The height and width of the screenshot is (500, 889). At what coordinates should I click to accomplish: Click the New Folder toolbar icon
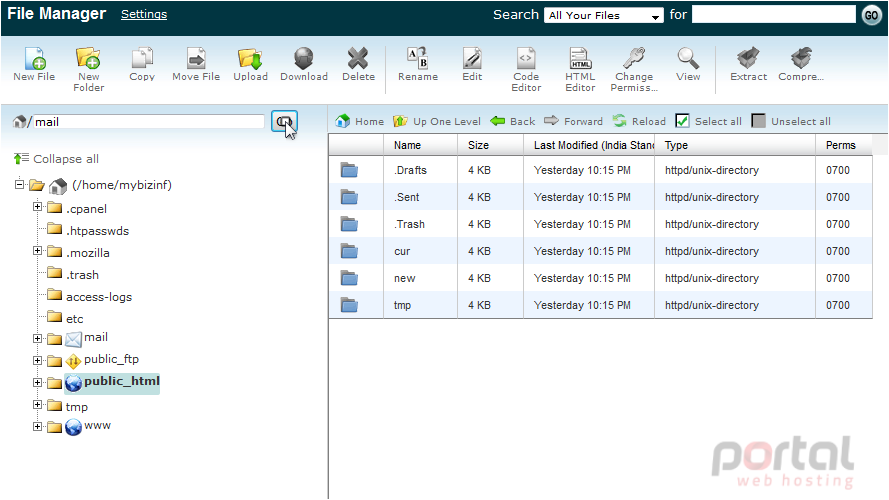click(88, 58)
